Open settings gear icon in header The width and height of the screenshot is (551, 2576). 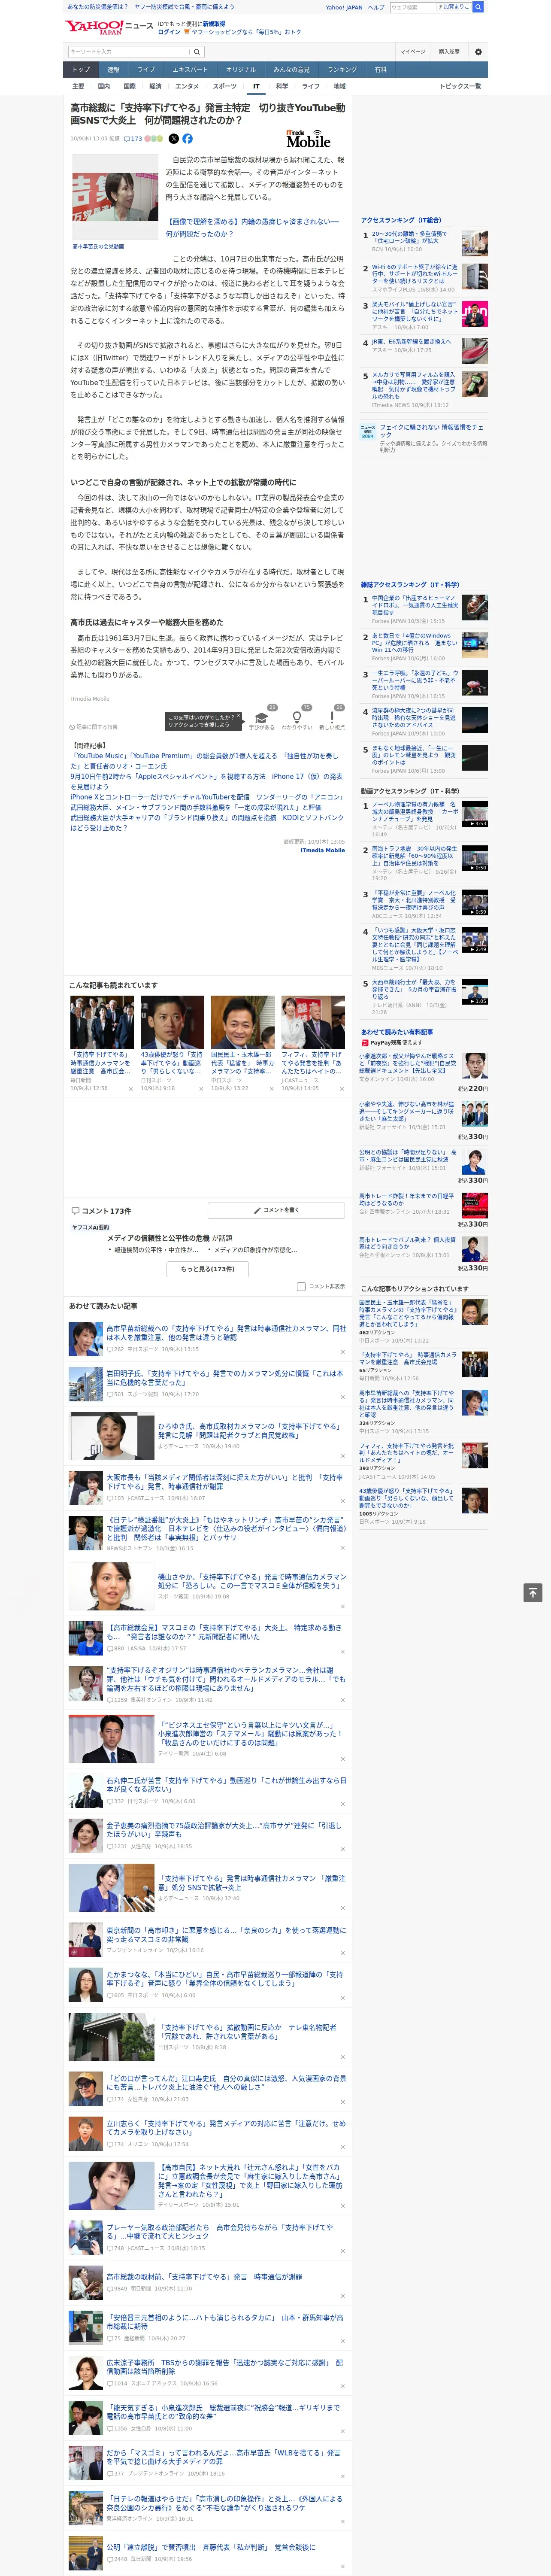[478, 52]
